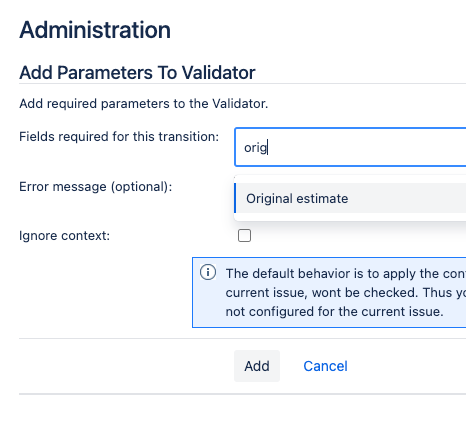466x426 pixels.
Task: Focus the field containing "orig"
Action: tap(350, 147)
